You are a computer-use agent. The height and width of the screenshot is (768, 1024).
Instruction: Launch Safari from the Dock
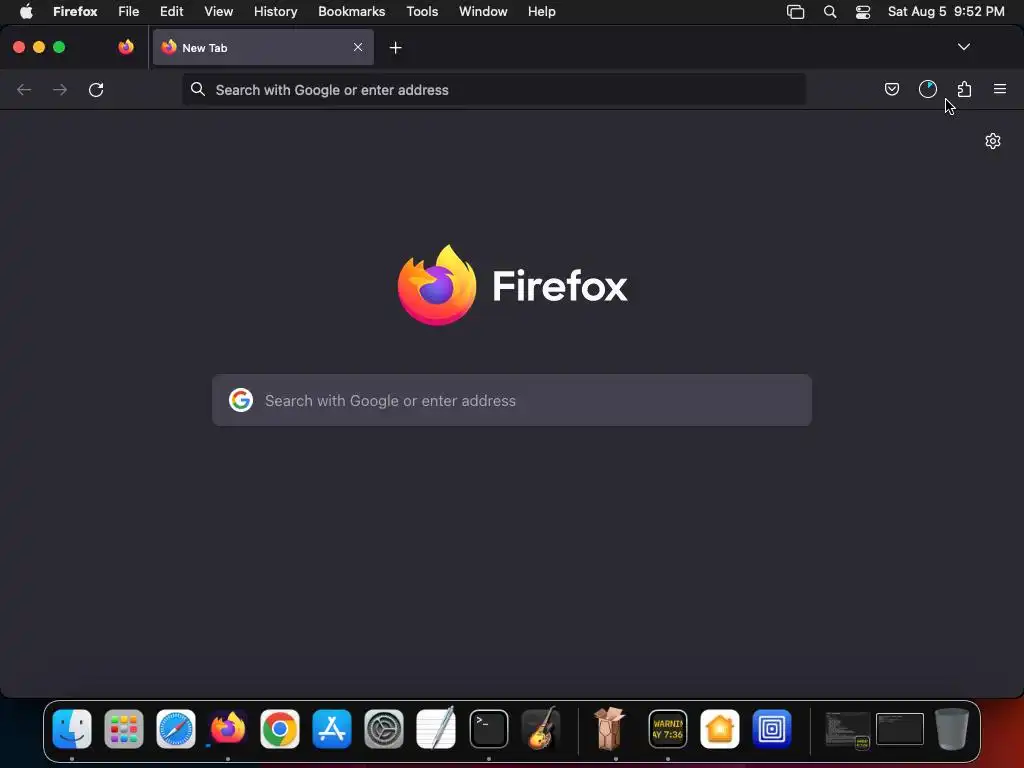(176, 729)
